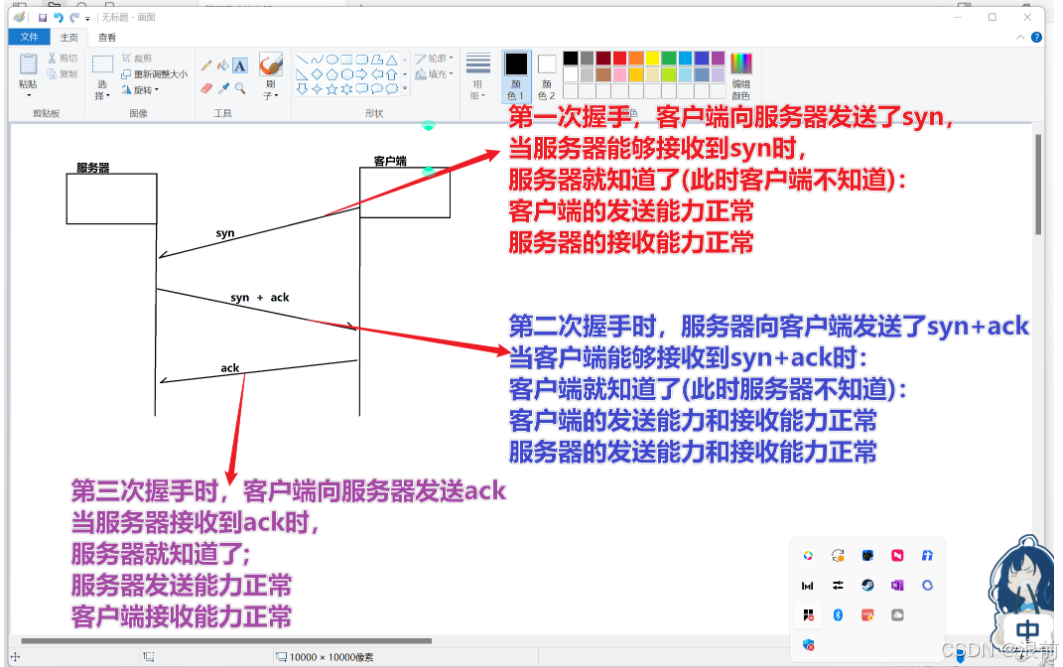
Task: Click the vertical scrollbar thumb
Action: point(1038,184)
